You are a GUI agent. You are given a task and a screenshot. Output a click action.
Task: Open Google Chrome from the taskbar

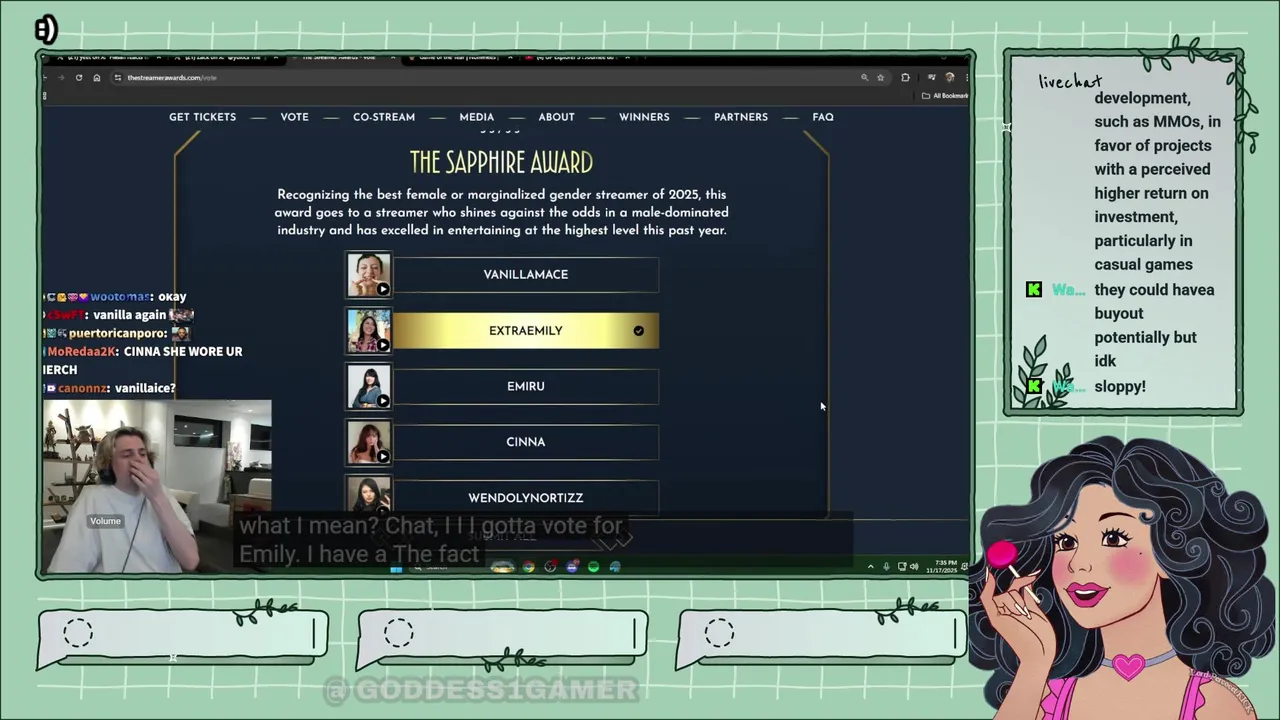click(528, 567)
